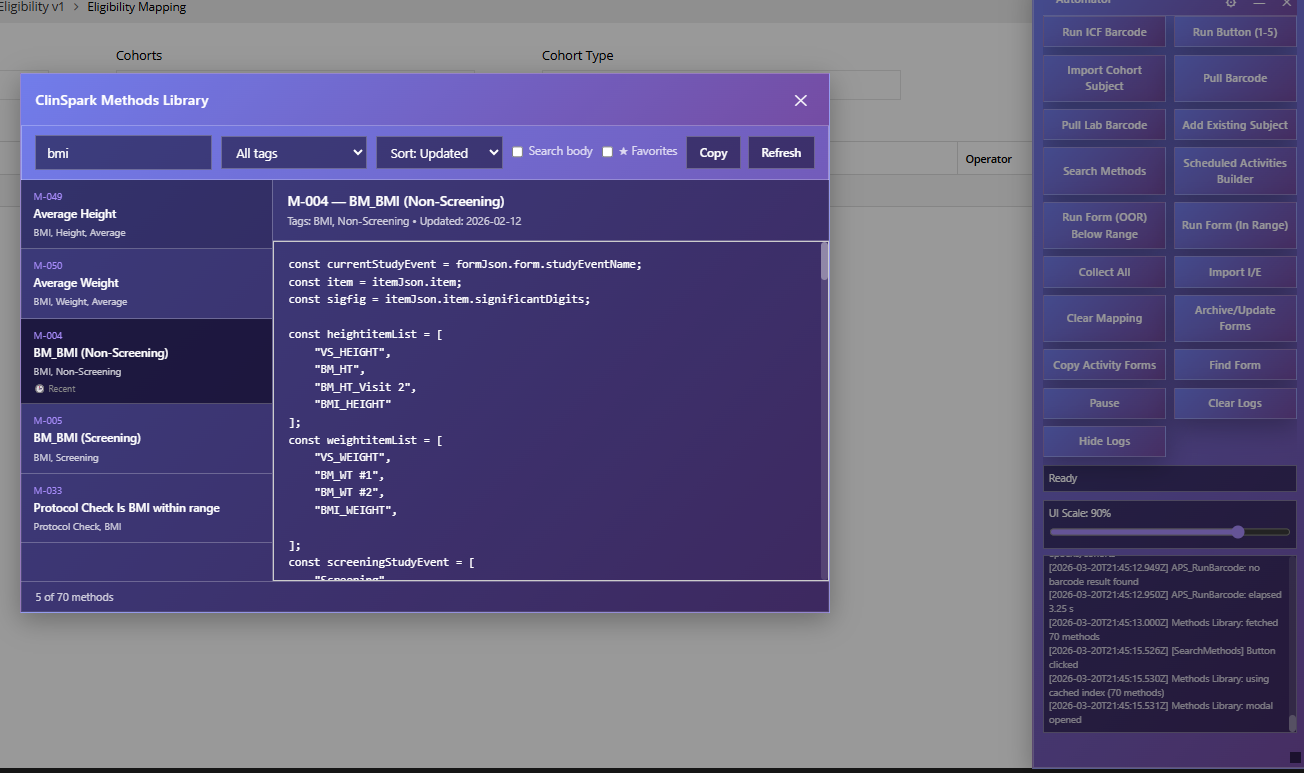Open Search Methods in Automator

(x=1104, y=171)
